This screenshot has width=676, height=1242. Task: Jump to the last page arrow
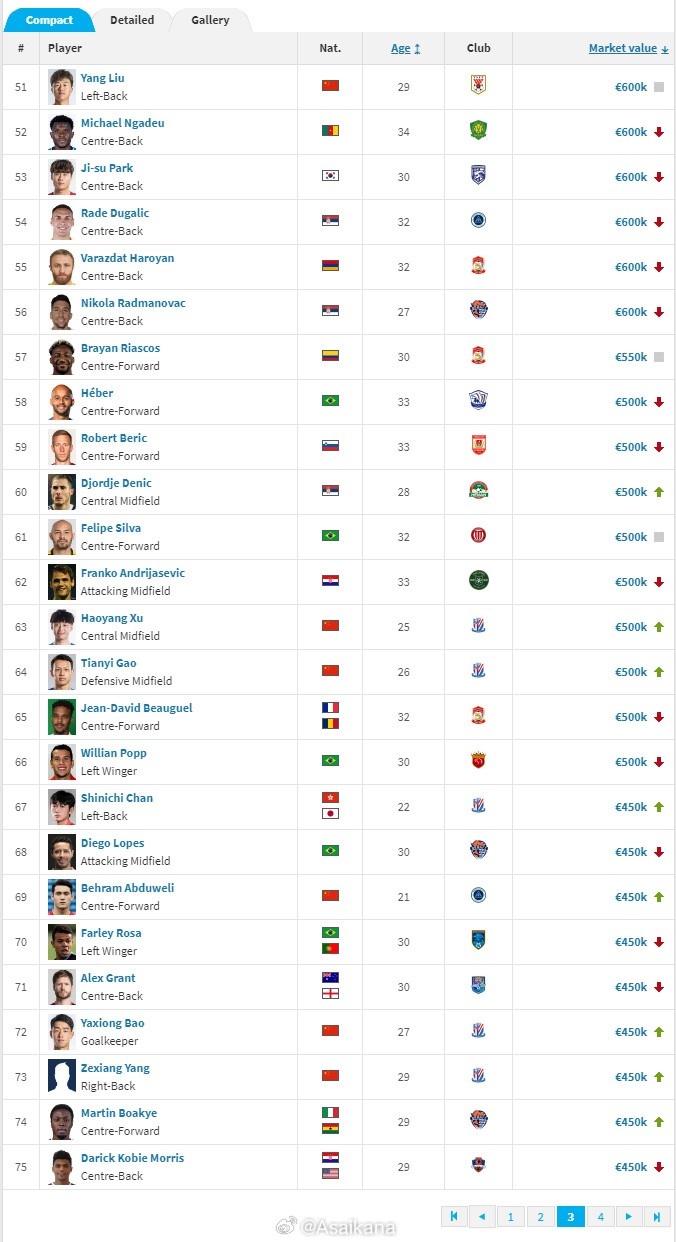pos(657,1216)
